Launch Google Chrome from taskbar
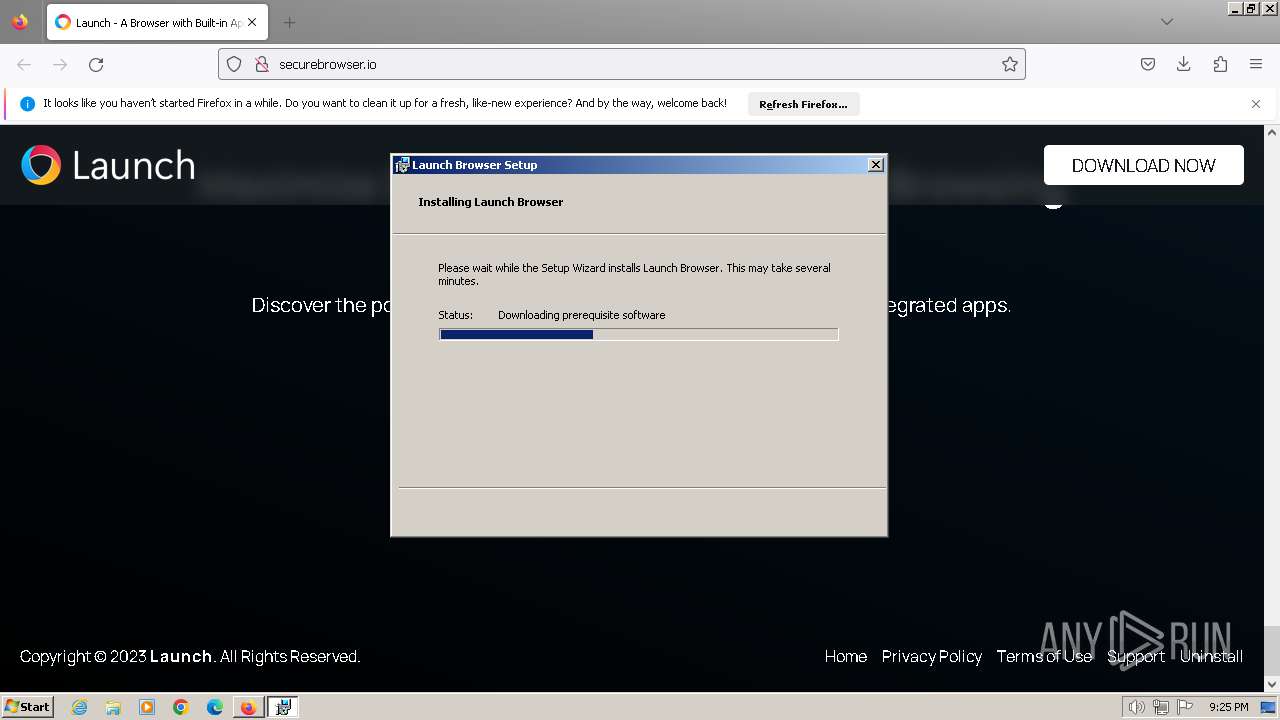 [181, 707]
